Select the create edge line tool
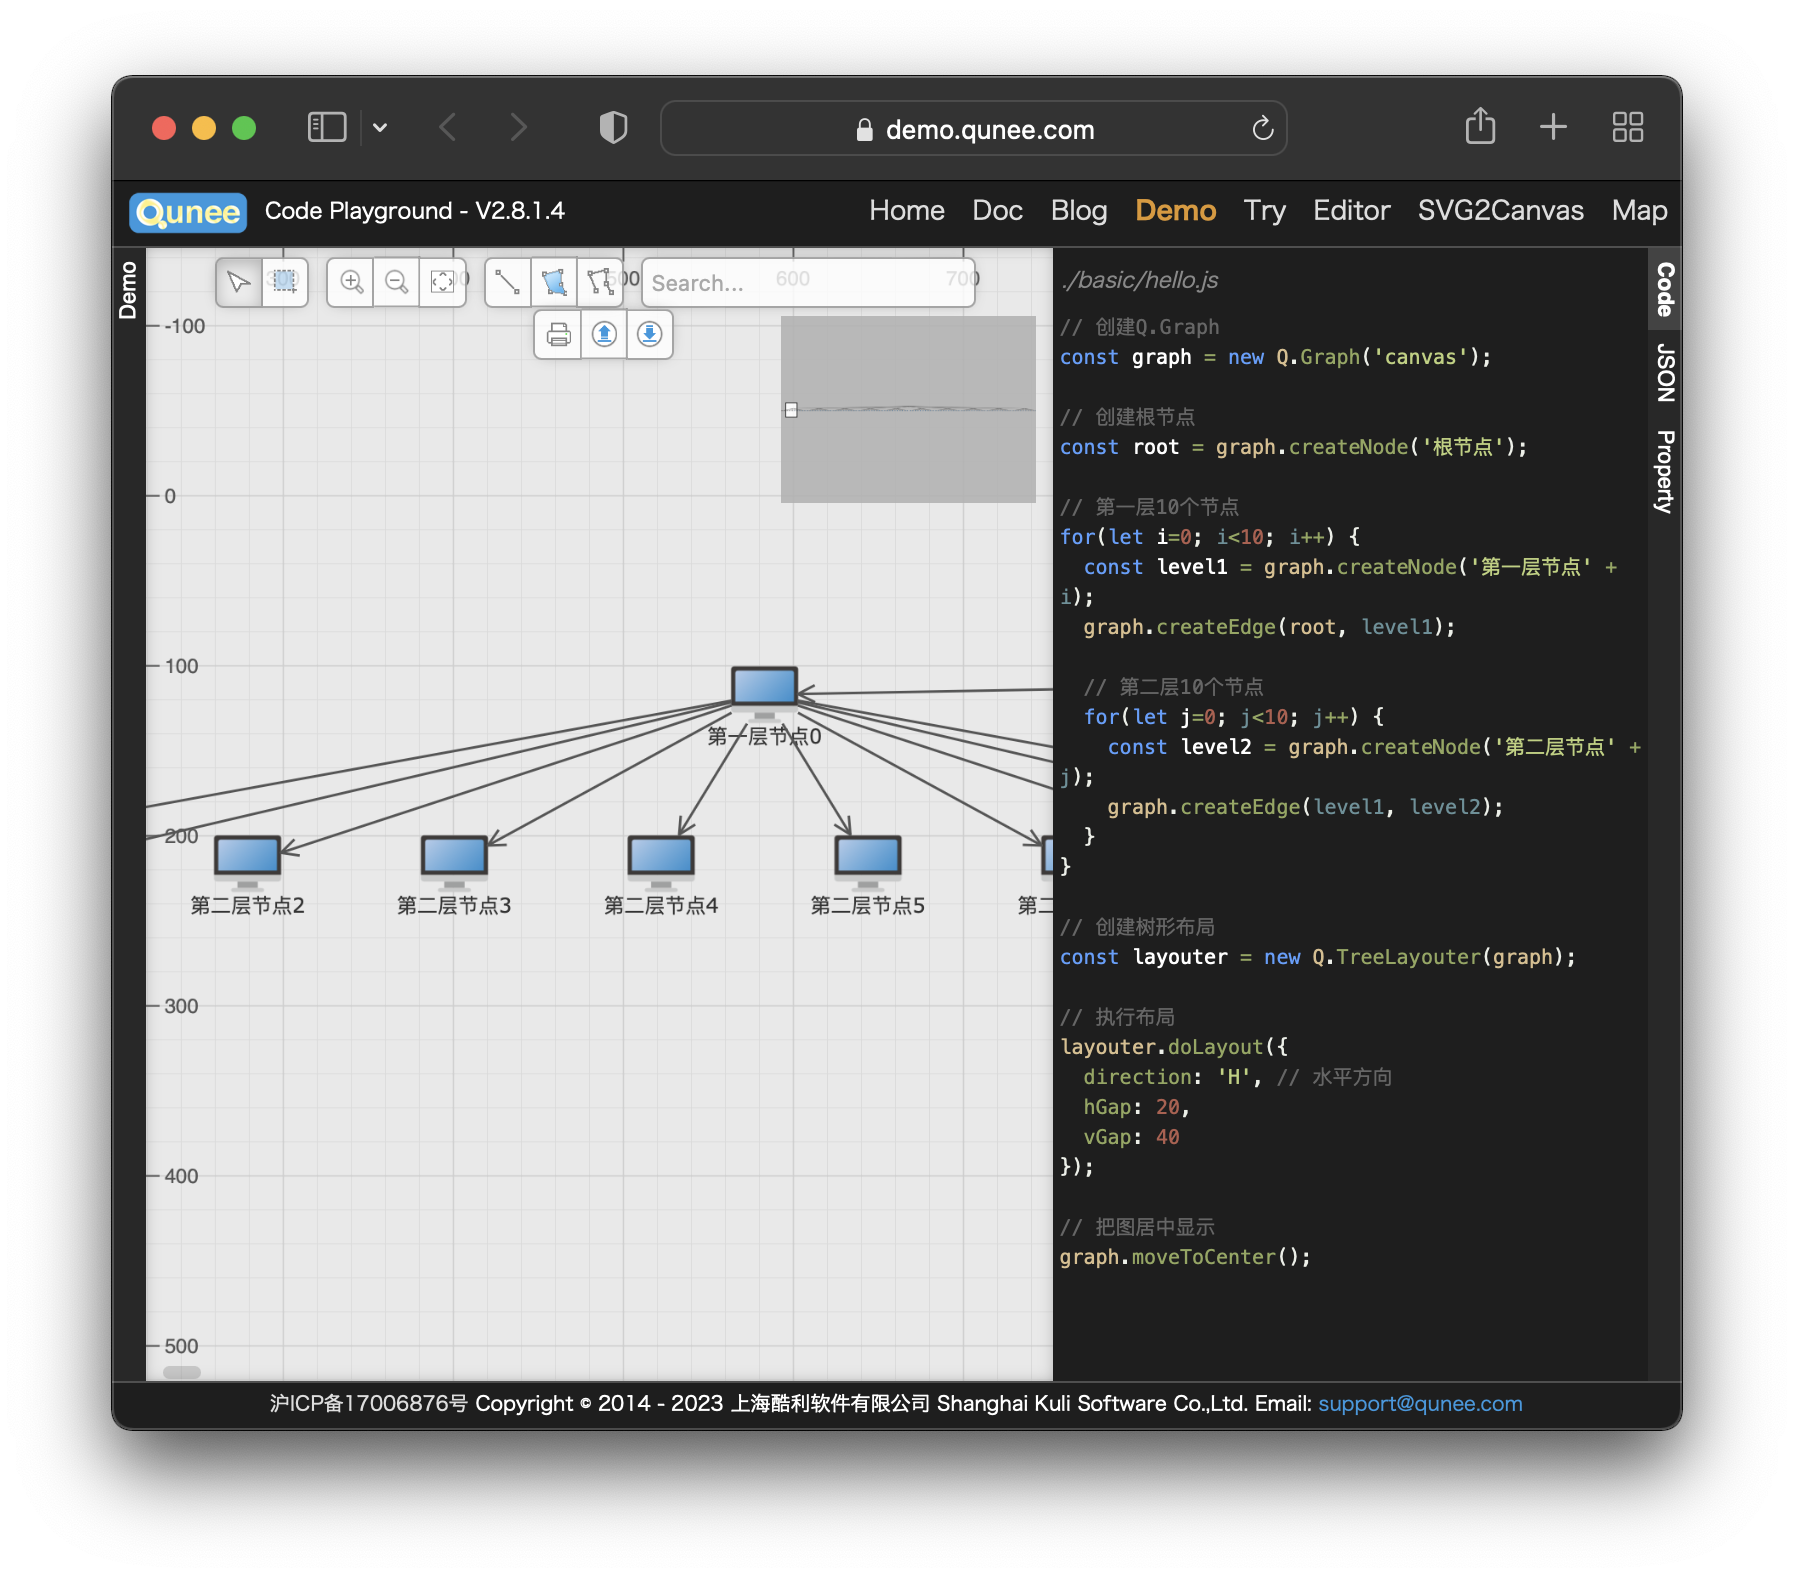 pos(508,282)
